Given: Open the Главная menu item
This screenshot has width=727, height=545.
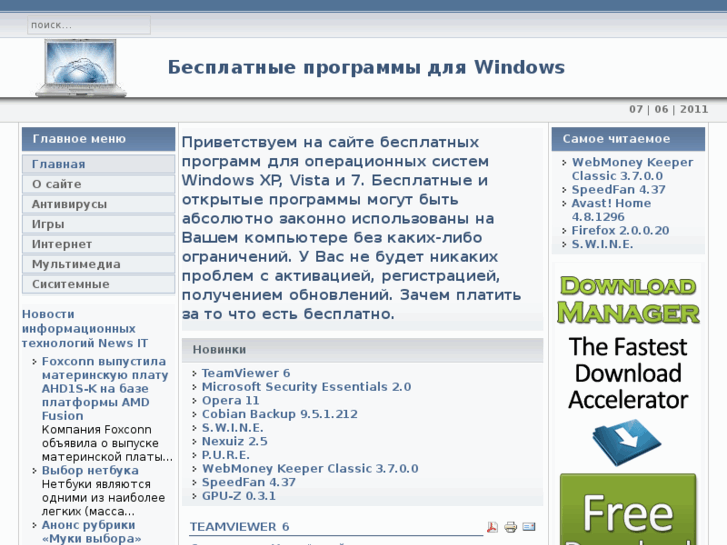Looking at the screenshot, I should tap(98, 164).
